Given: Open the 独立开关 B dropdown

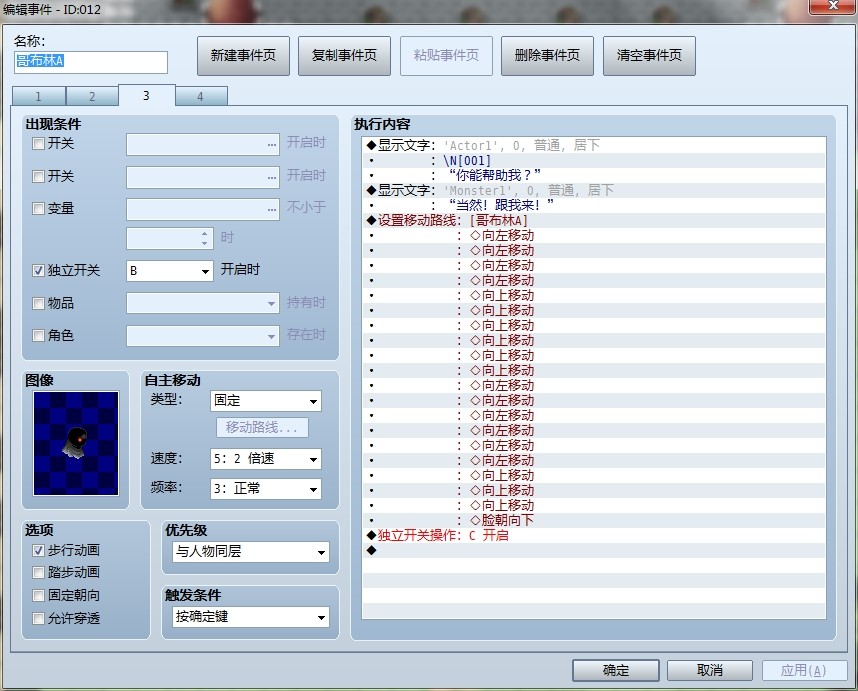Looking at the screenshot, I should click(170, 271).
